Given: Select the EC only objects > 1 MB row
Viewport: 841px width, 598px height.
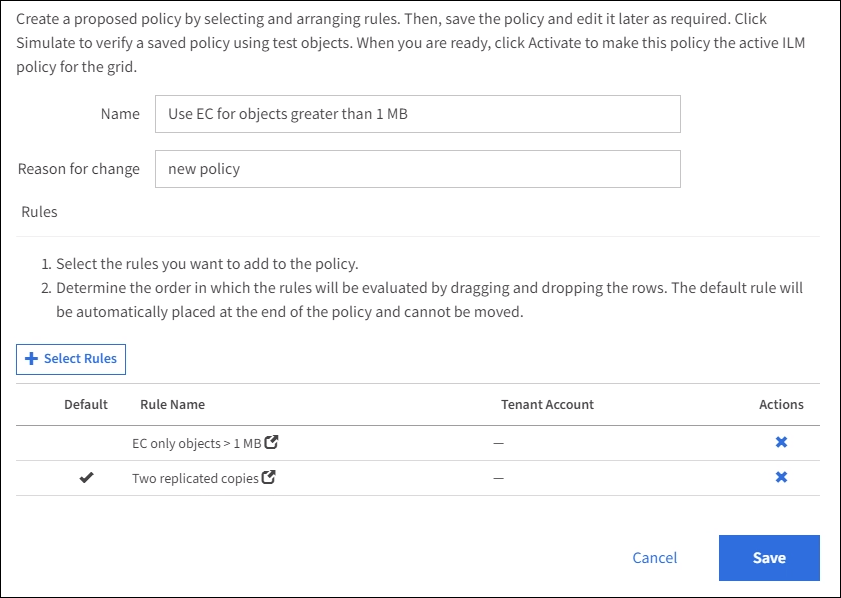Looking at the screenshot, I should [x=196, y=443].
